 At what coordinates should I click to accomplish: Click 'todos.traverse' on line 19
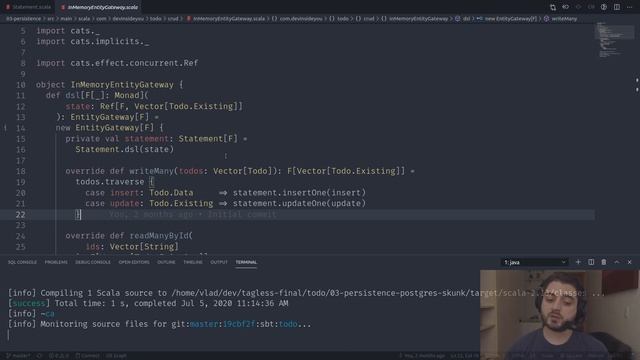(110, 182)
